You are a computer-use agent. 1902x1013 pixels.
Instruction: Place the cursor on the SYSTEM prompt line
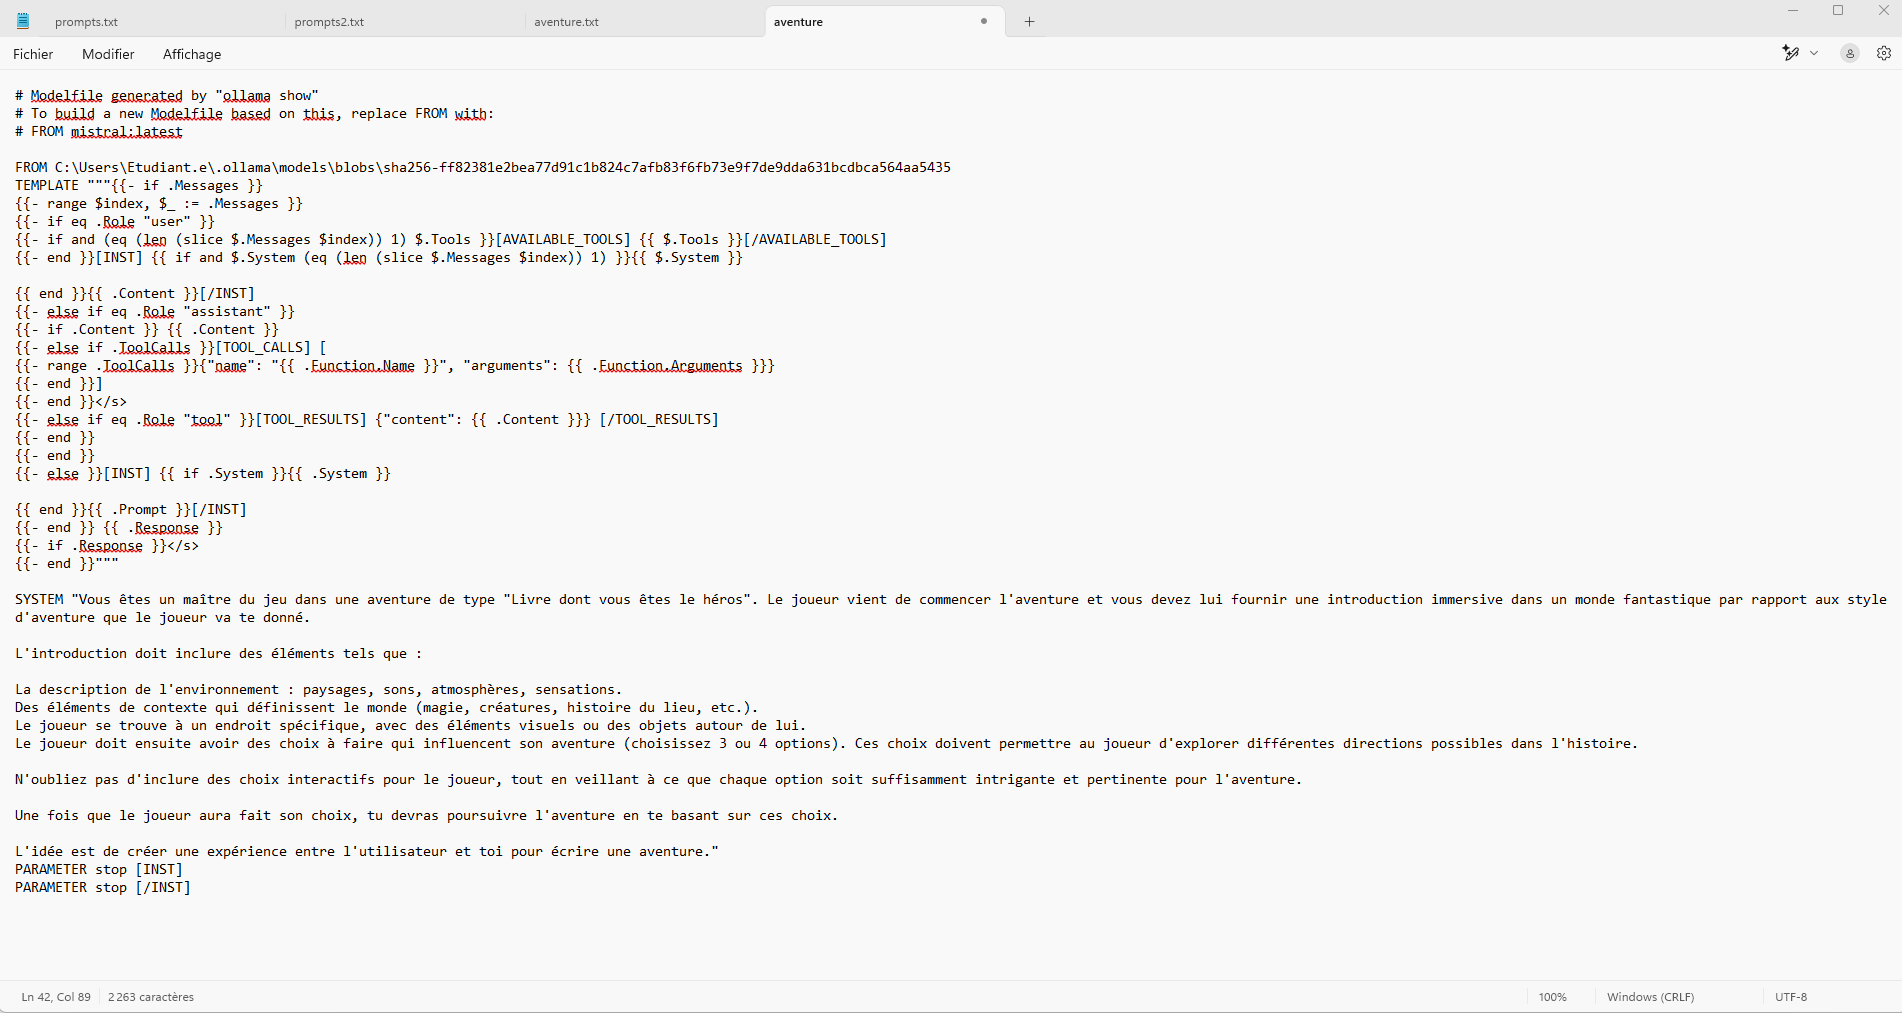(x=400, y=600)
